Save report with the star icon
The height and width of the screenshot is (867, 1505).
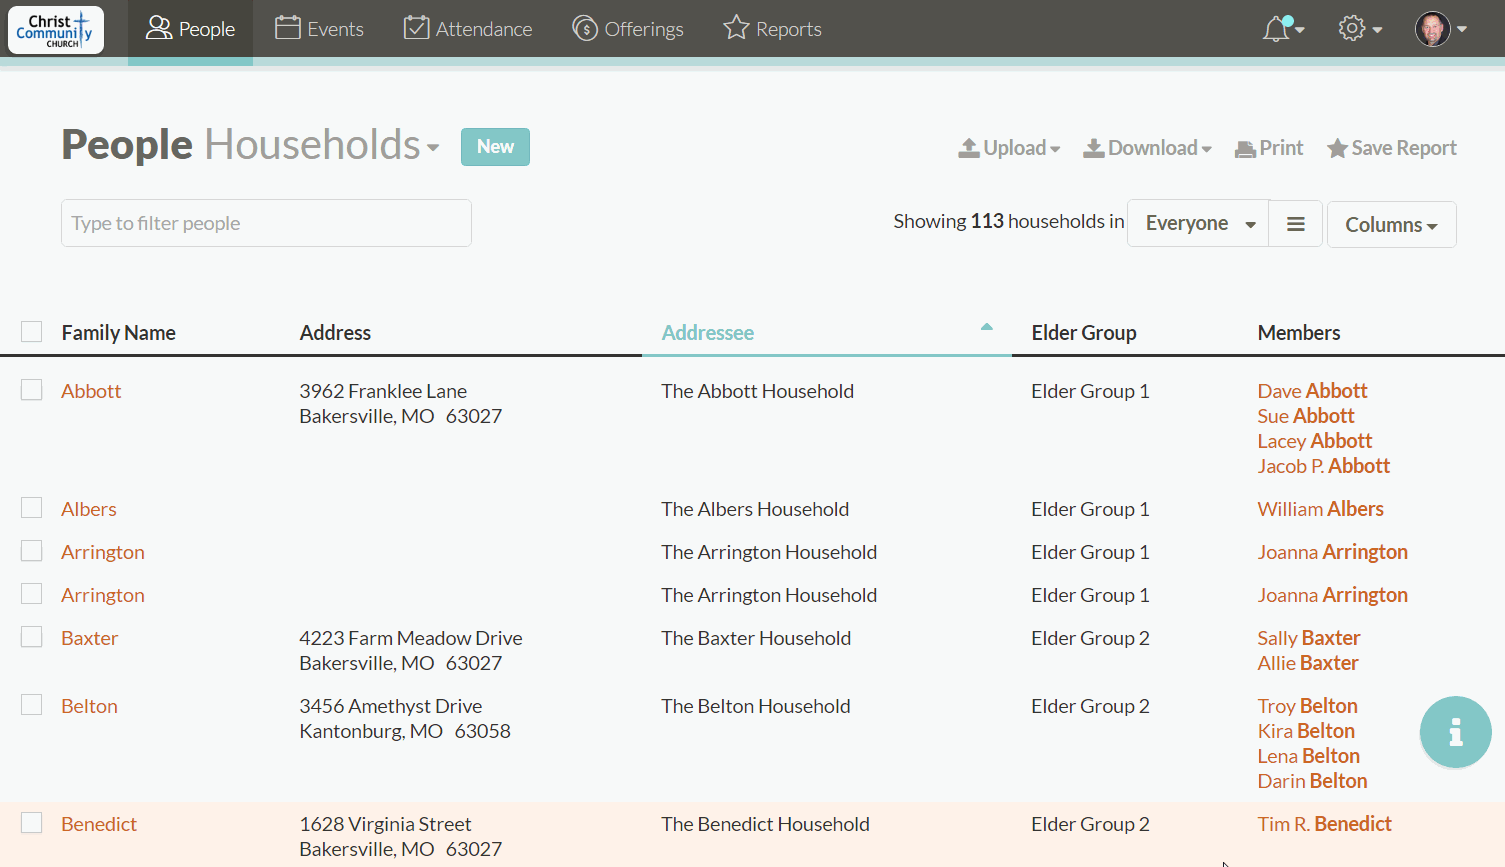[x=1391, y=148]
